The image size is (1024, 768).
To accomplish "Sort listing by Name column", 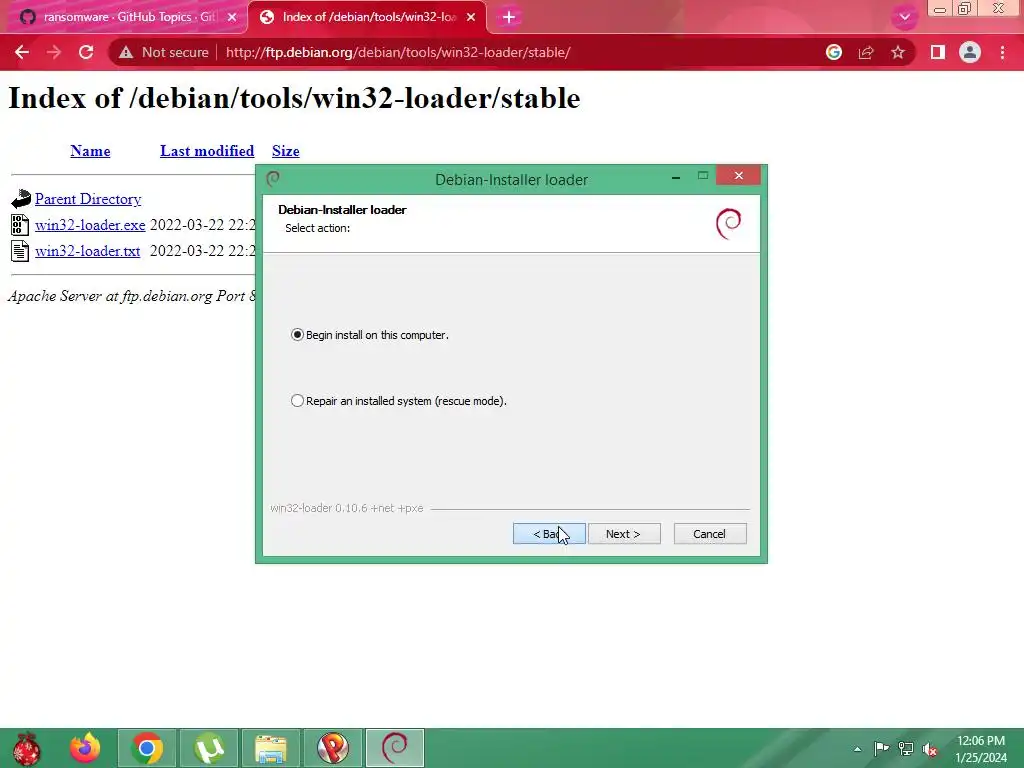I will (x=90, y=151).
